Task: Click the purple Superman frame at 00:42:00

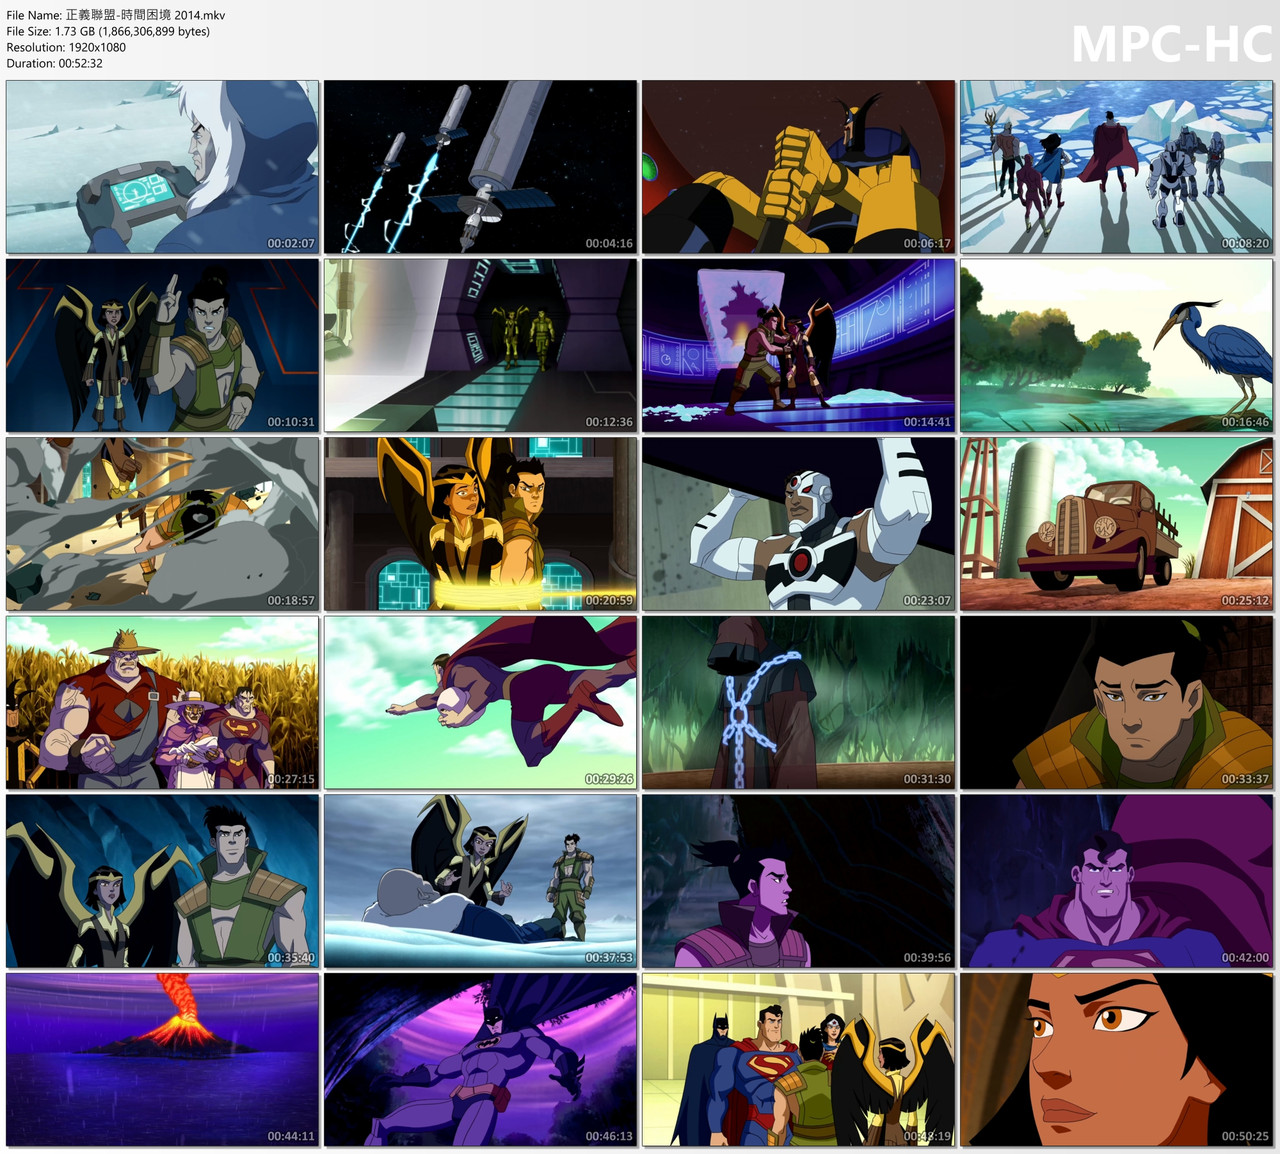Action: (1116, 881)
